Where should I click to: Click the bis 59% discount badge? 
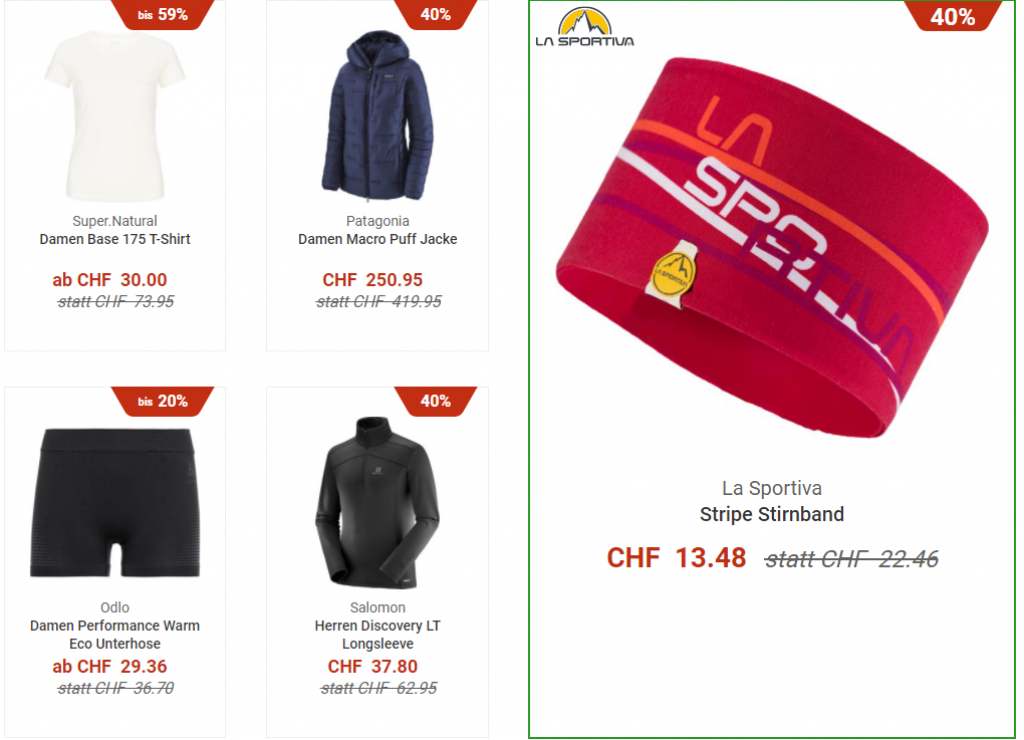pos(163,14)
